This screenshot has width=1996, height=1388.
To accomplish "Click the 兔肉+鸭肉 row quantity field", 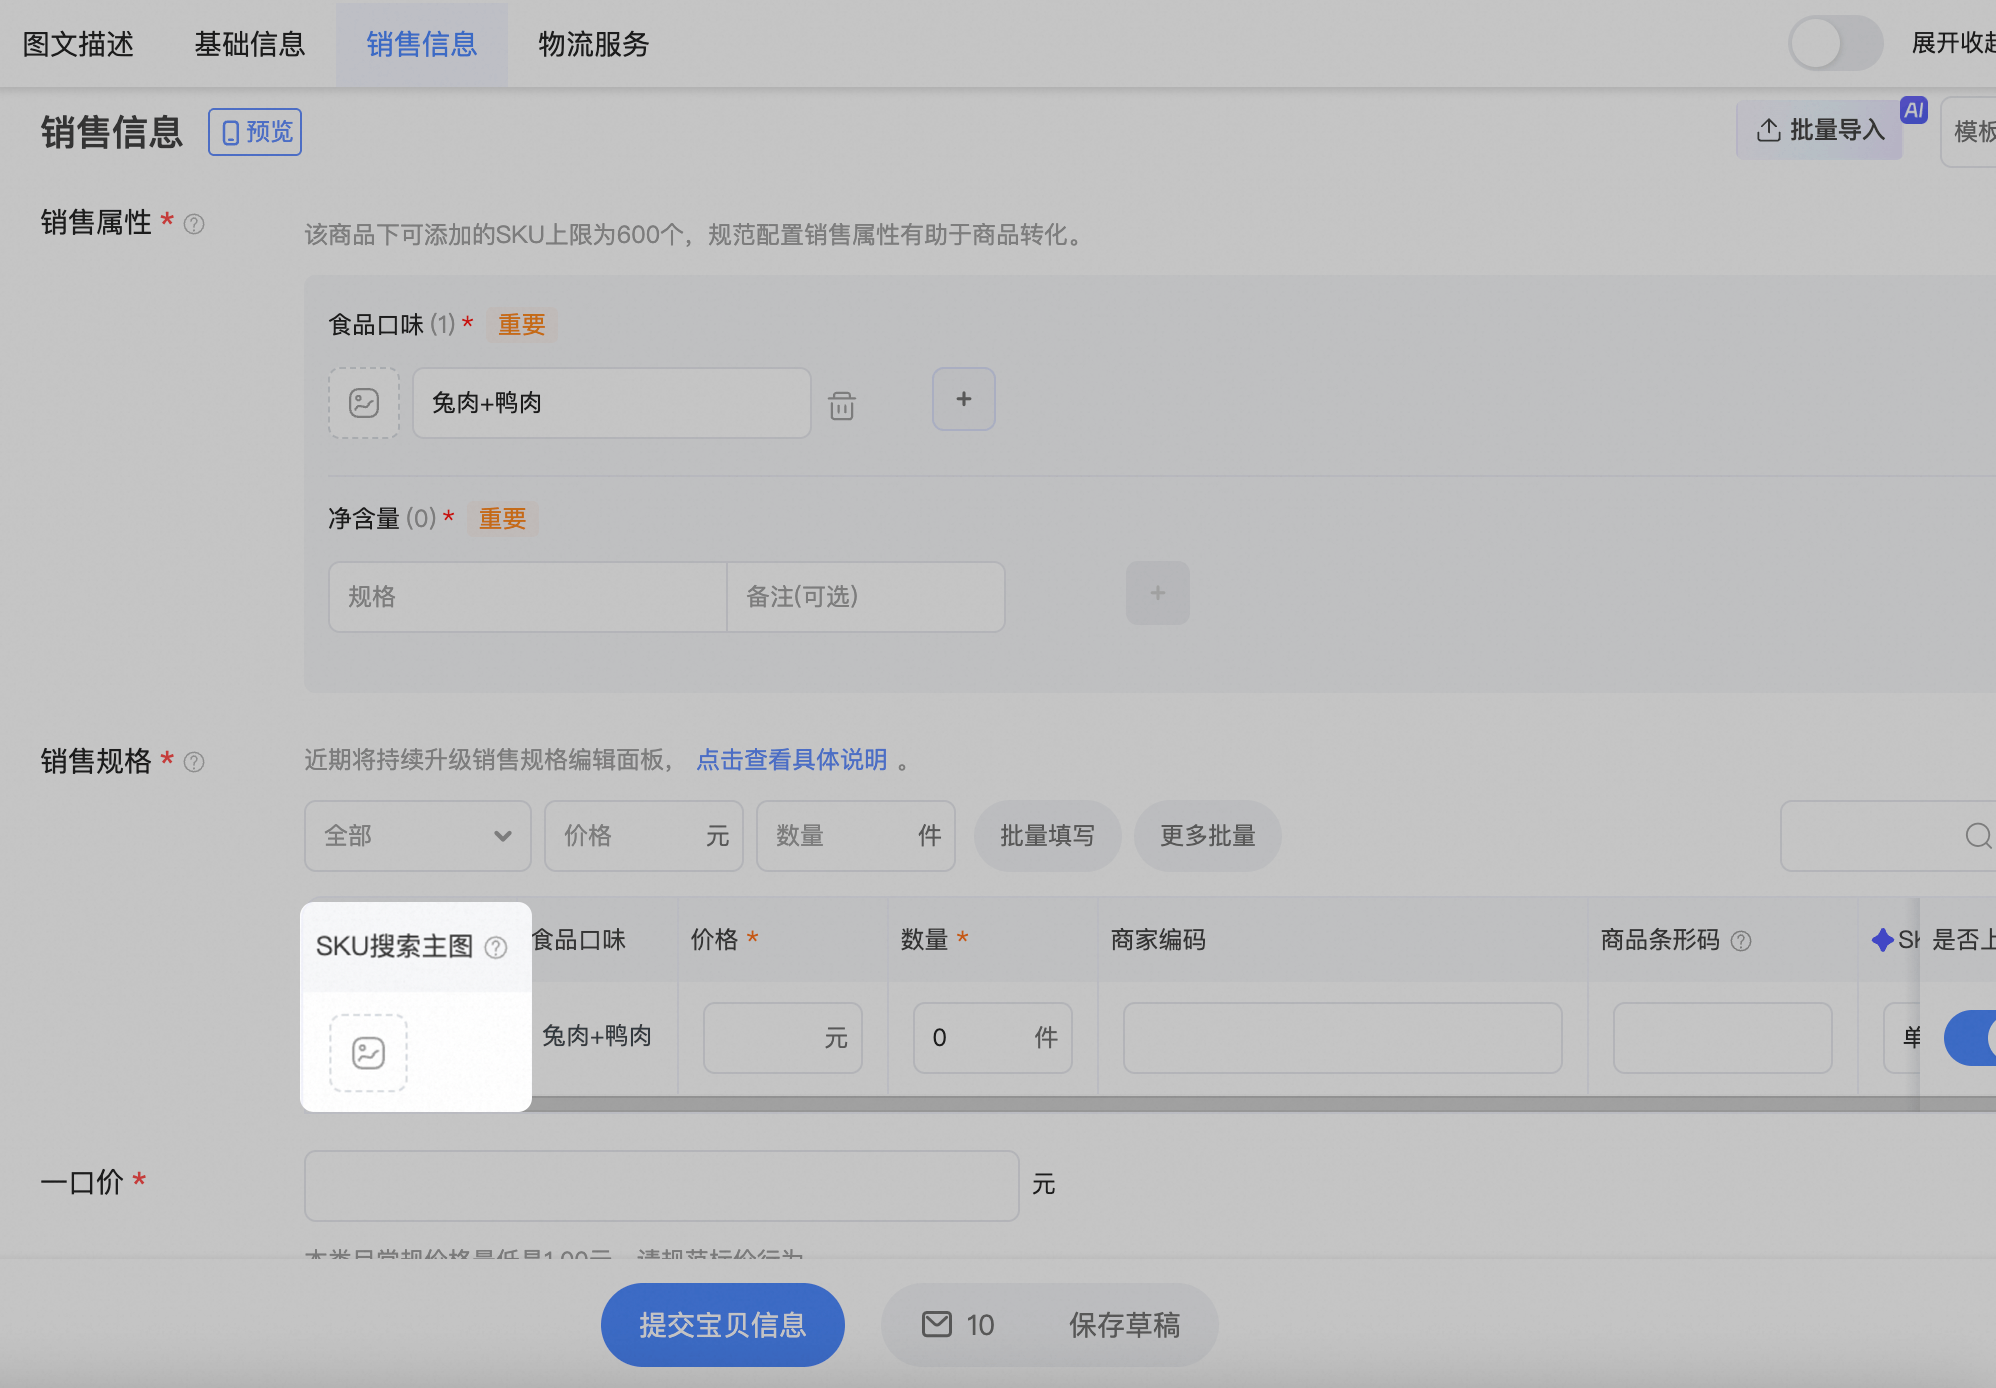I will [993, 1038].
